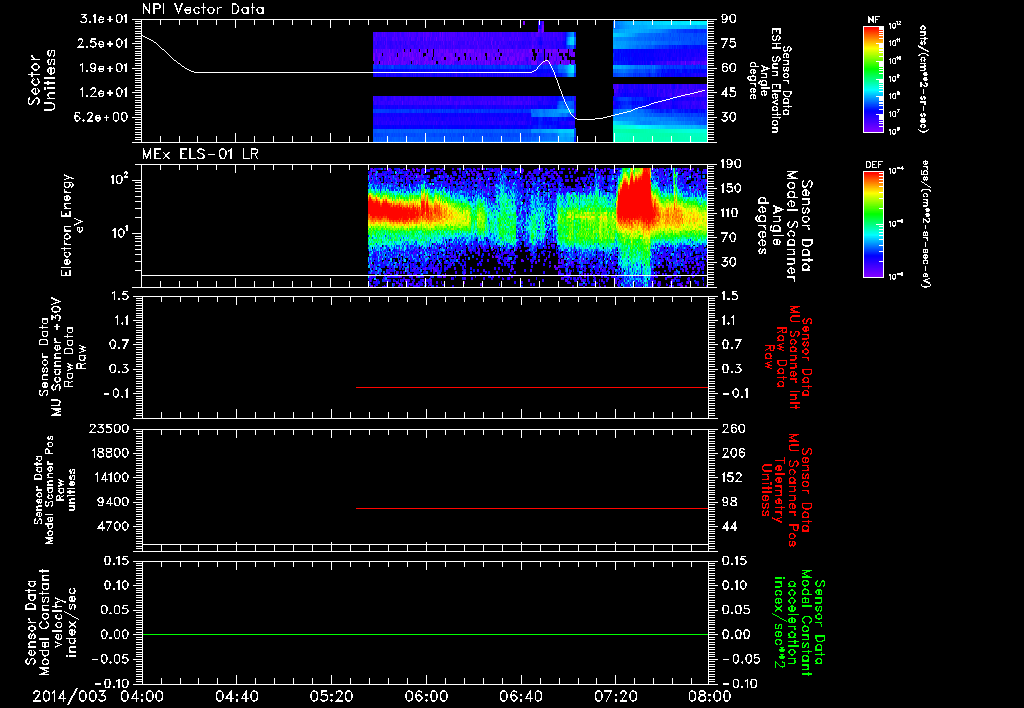Click the 06:40 time axis label

[520, 696]
